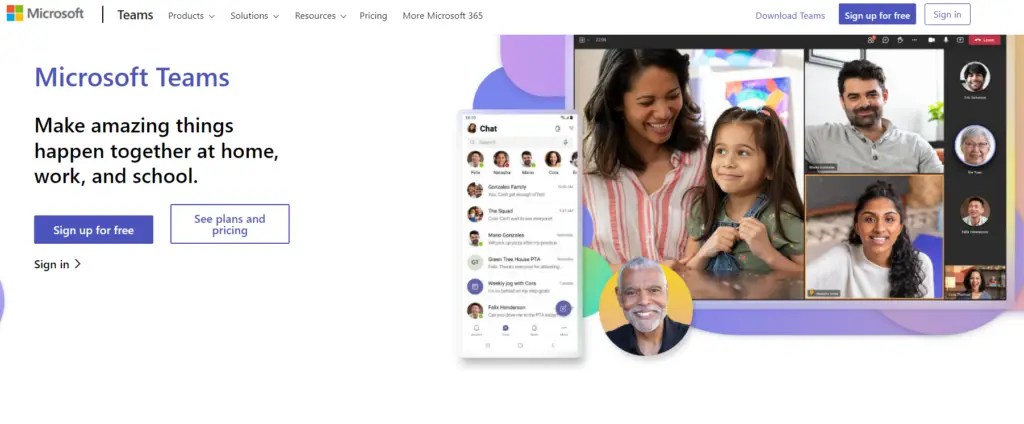Click the phone Search field
Viewport: 1024px width, 424px height.
(x=520, y=142)
